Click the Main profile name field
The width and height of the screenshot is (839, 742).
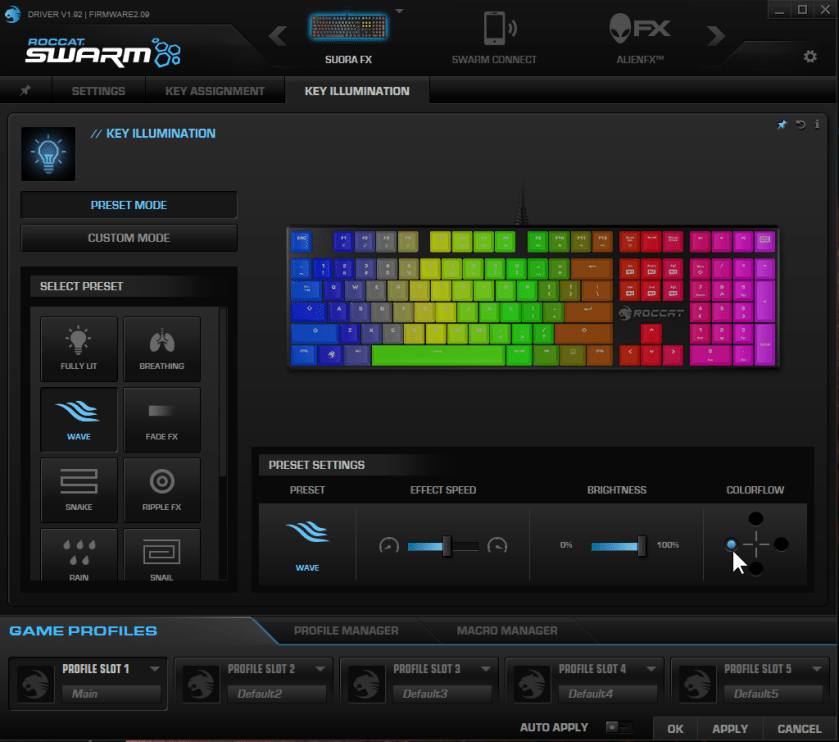111,693
